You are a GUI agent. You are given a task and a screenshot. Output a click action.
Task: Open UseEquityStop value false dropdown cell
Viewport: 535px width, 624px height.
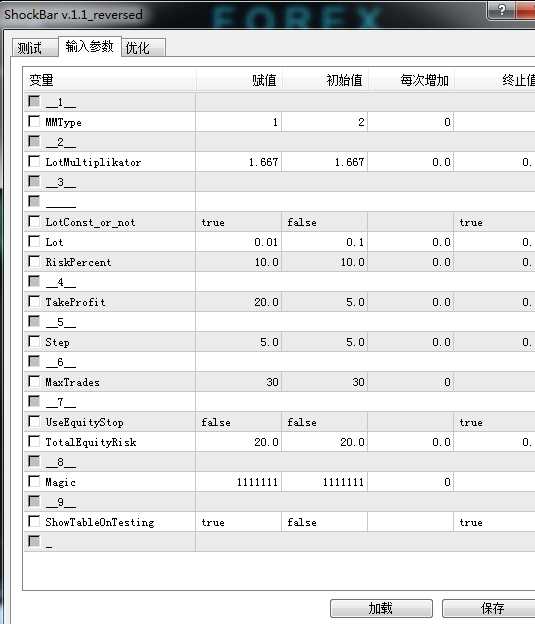239,422
